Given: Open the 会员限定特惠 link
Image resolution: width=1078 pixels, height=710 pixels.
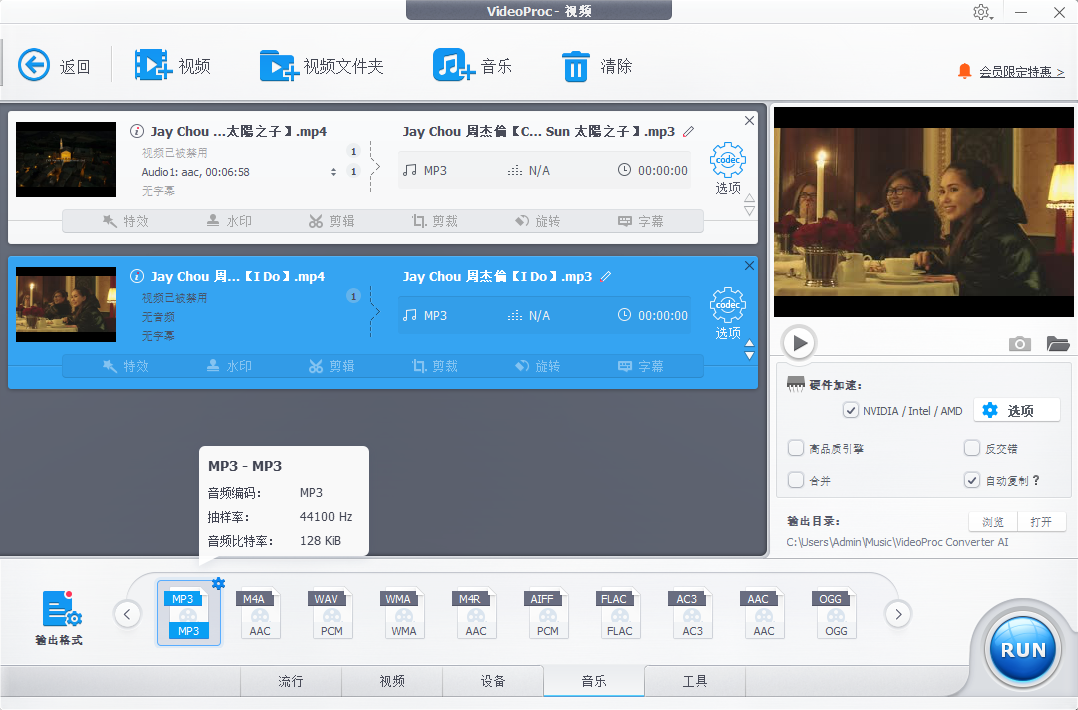Looking at the screenshot, I should [1022, 71].
